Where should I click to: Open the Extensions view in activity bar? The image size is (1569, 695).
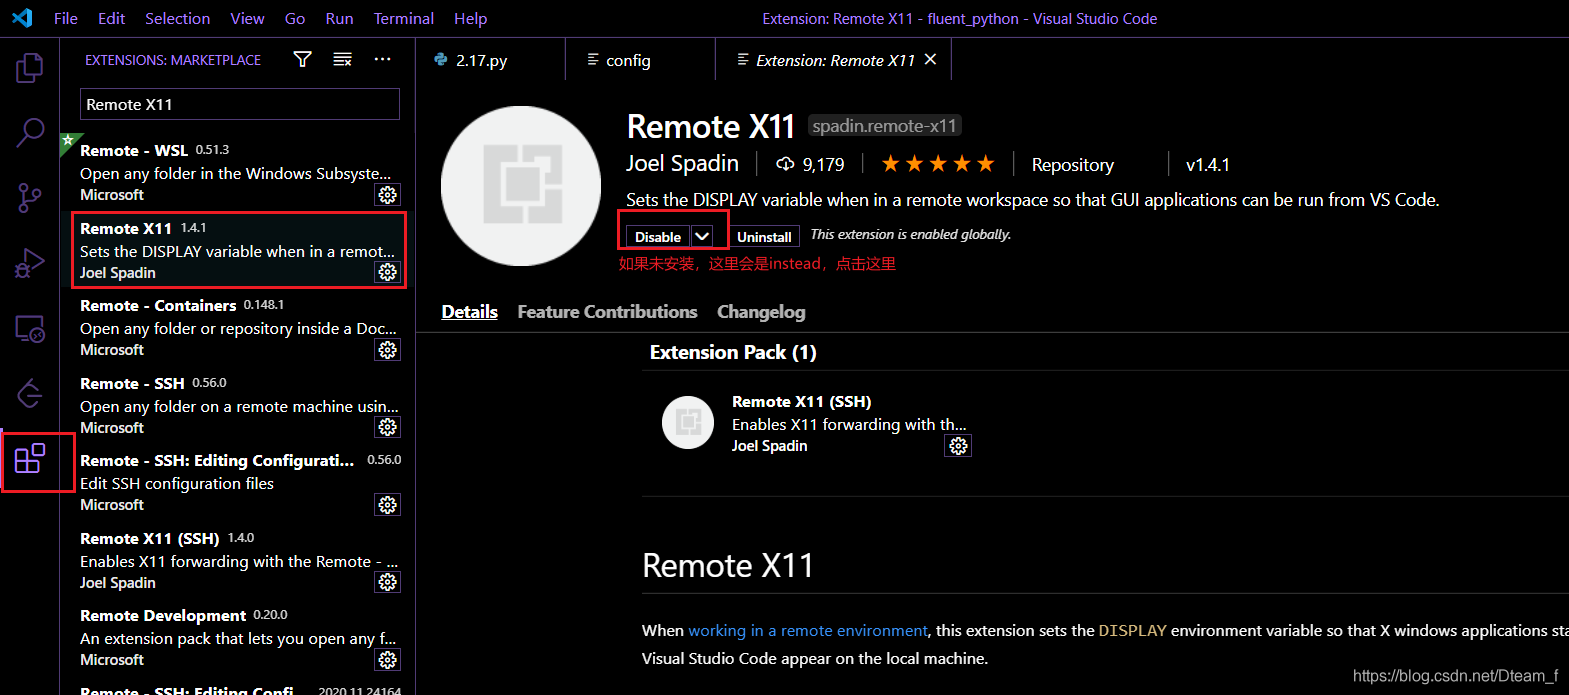(x=30, y=459)
